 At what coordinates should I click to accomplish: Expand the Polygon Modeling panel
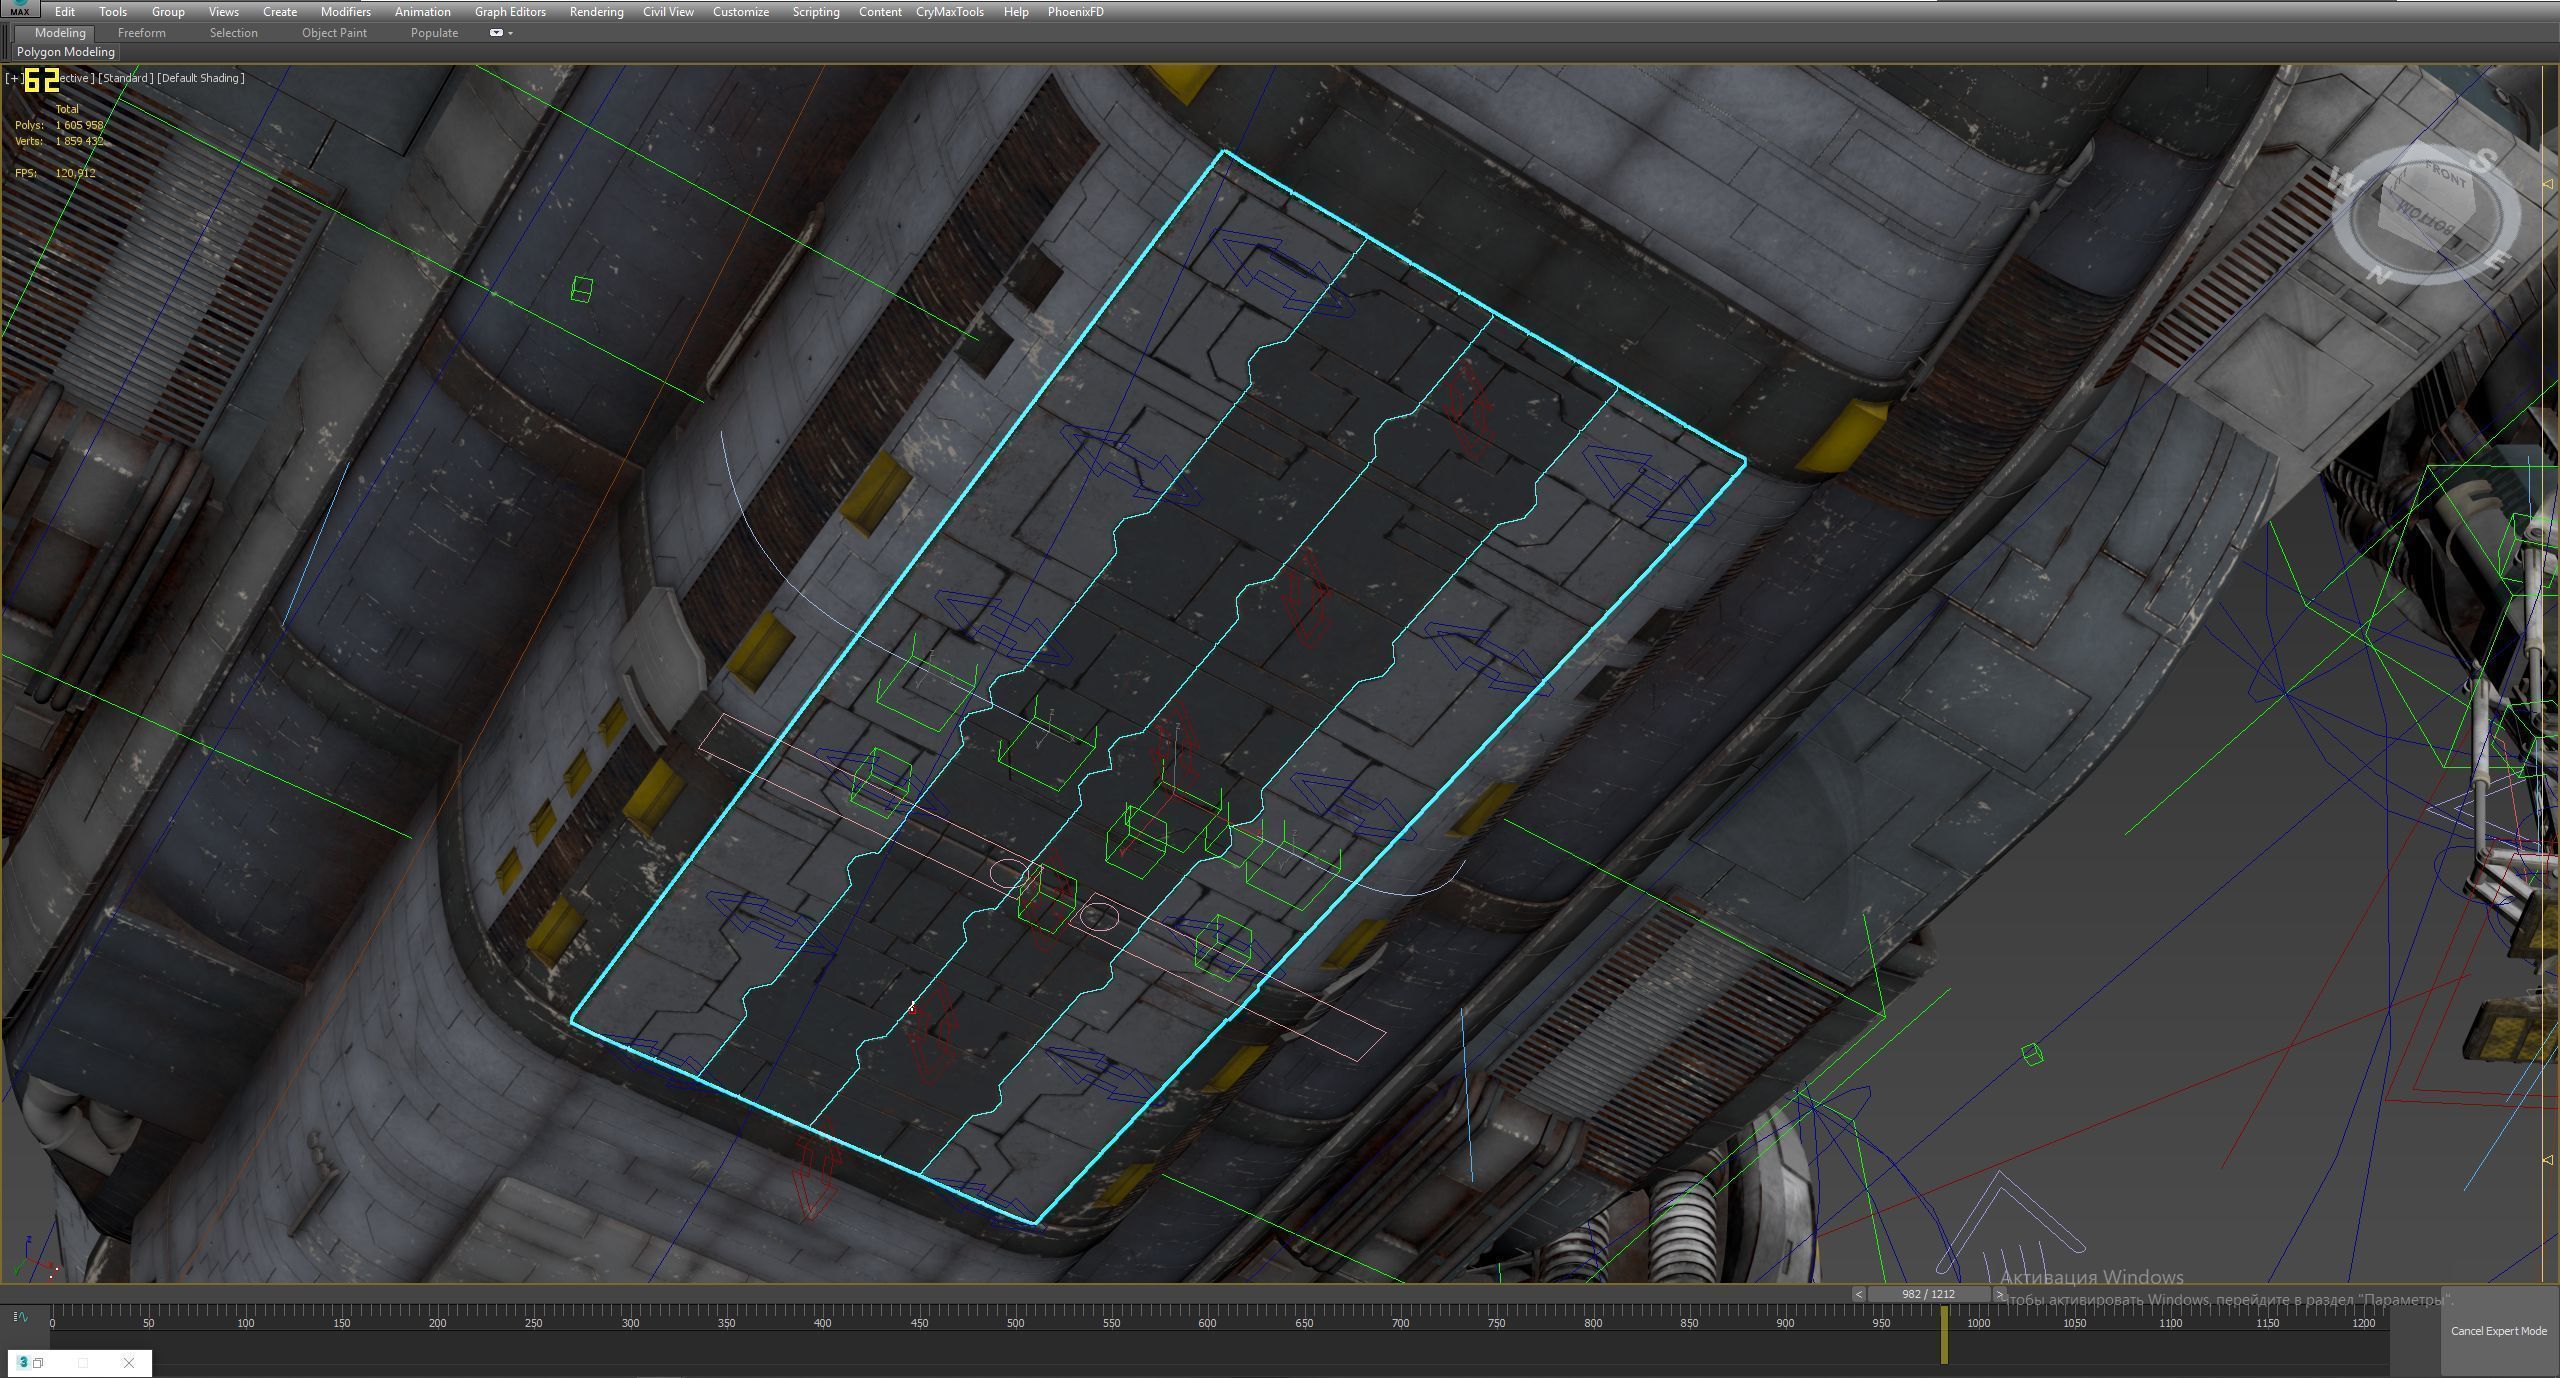(66, 52)
